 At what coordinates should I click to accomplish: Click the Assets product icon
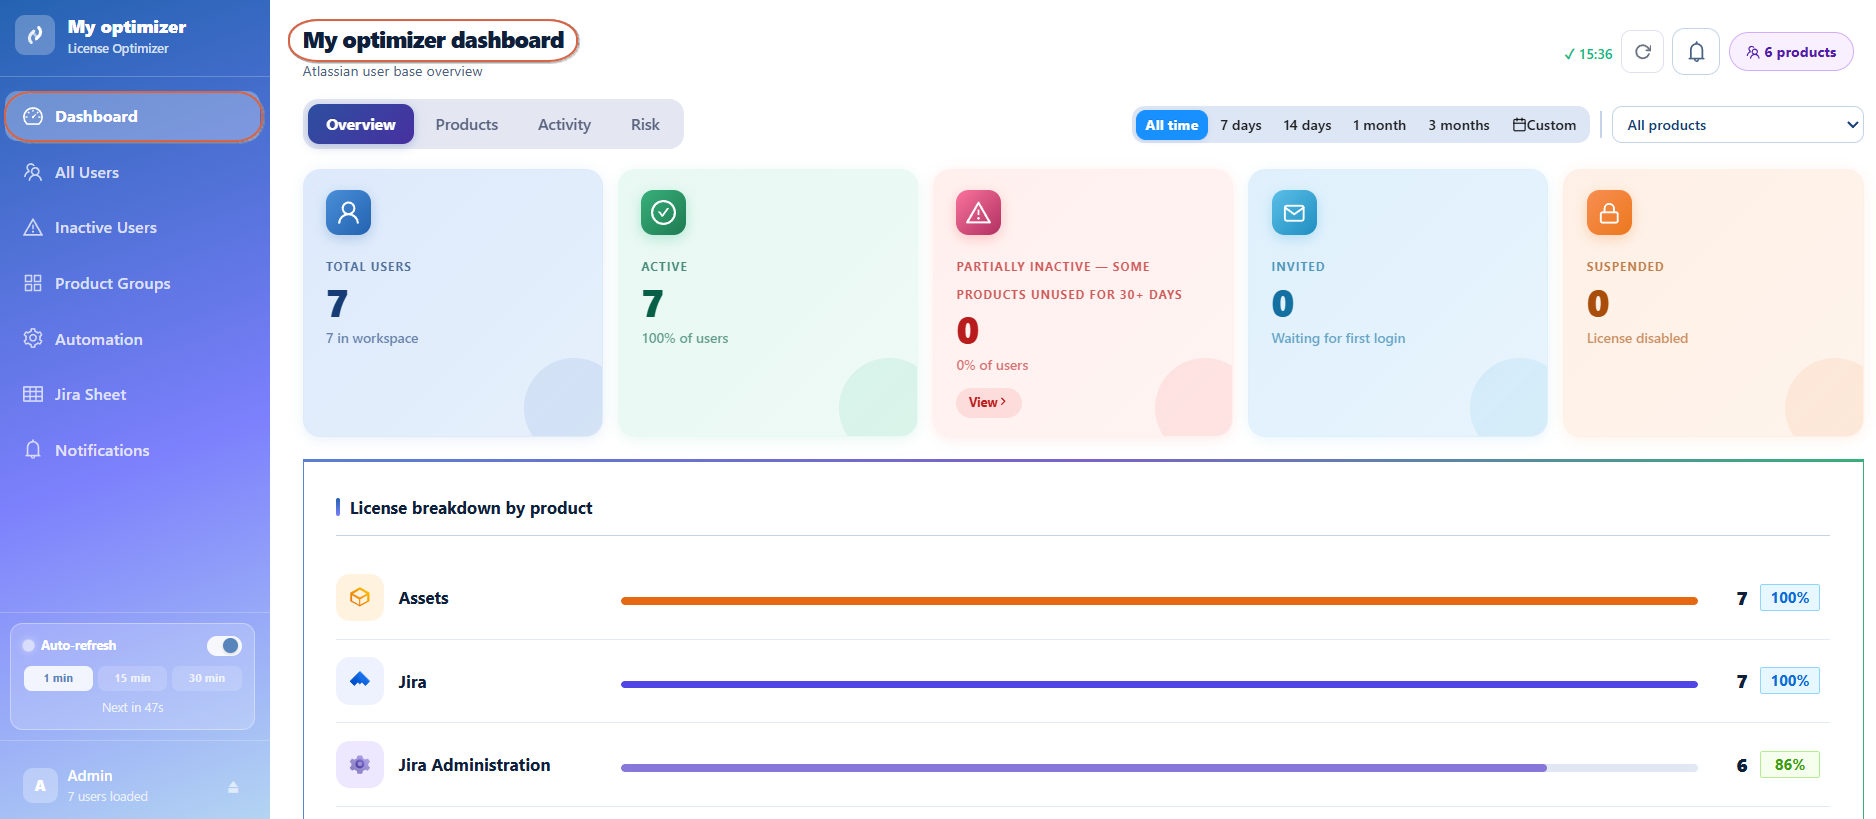[360, 597]
